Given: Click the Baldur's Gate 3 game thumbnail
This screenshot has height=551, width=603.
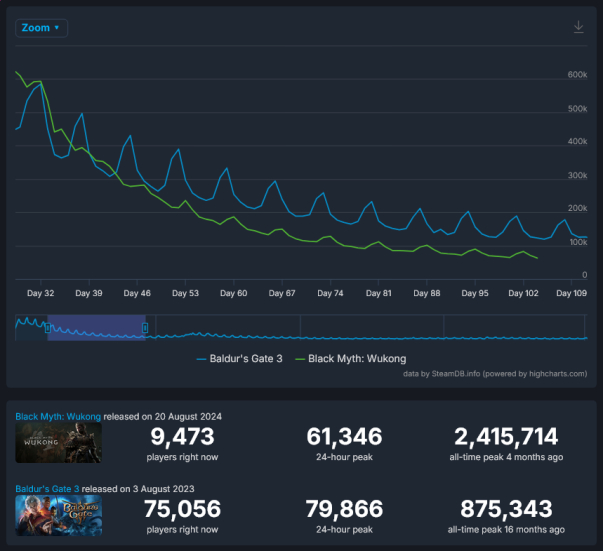Looking at the screenshot, I should point(58,515).
